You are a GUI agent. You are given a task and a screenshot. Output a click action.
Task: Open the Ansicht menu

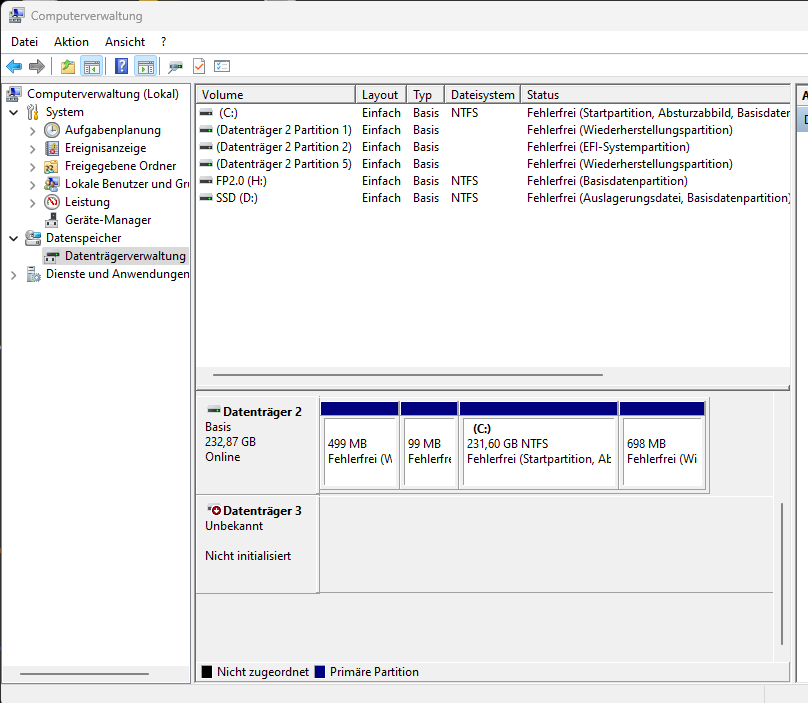pos(125,42)
